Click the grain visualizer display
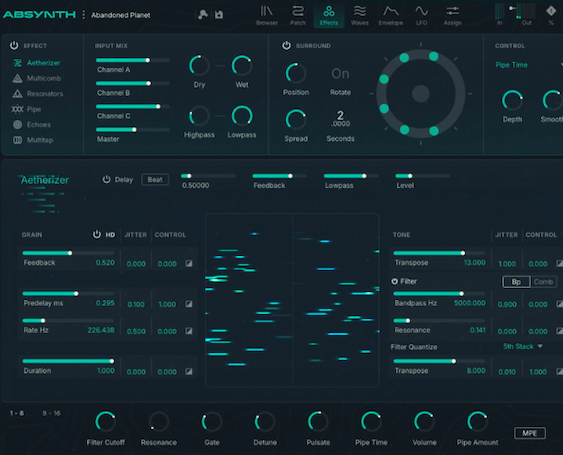The image size is (563, 455). (292, 300)
